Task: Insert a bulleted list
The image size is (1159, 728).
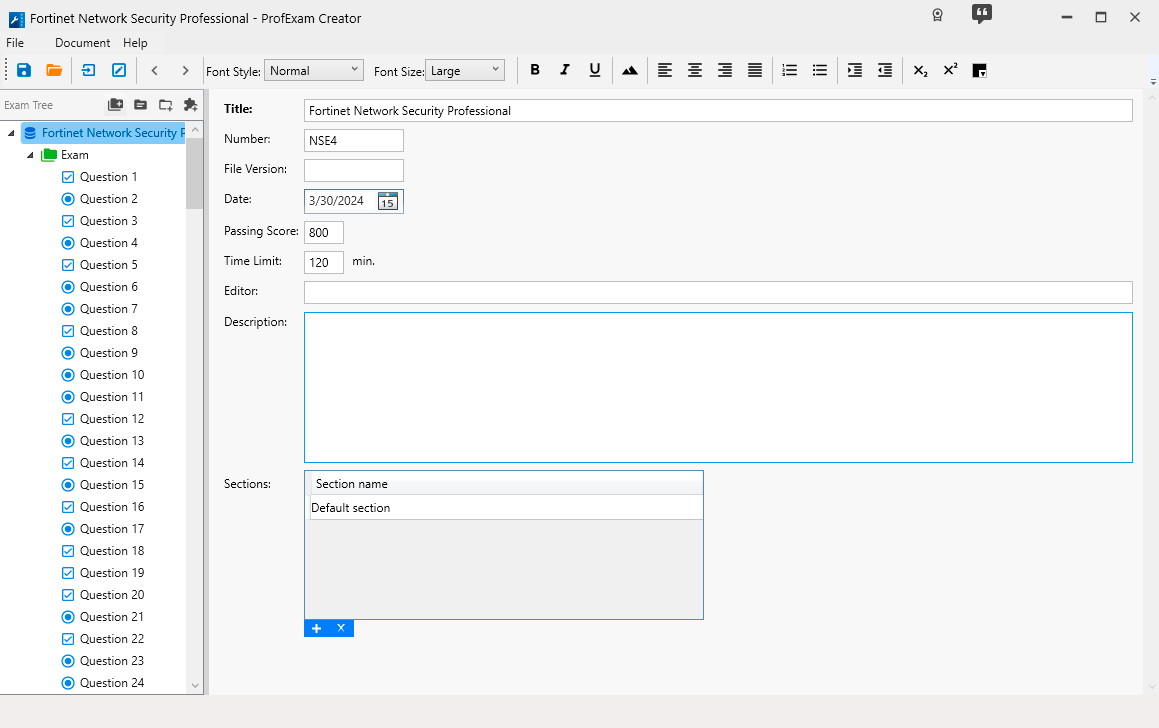Action: pyautogui.click(x=820, y=70)
